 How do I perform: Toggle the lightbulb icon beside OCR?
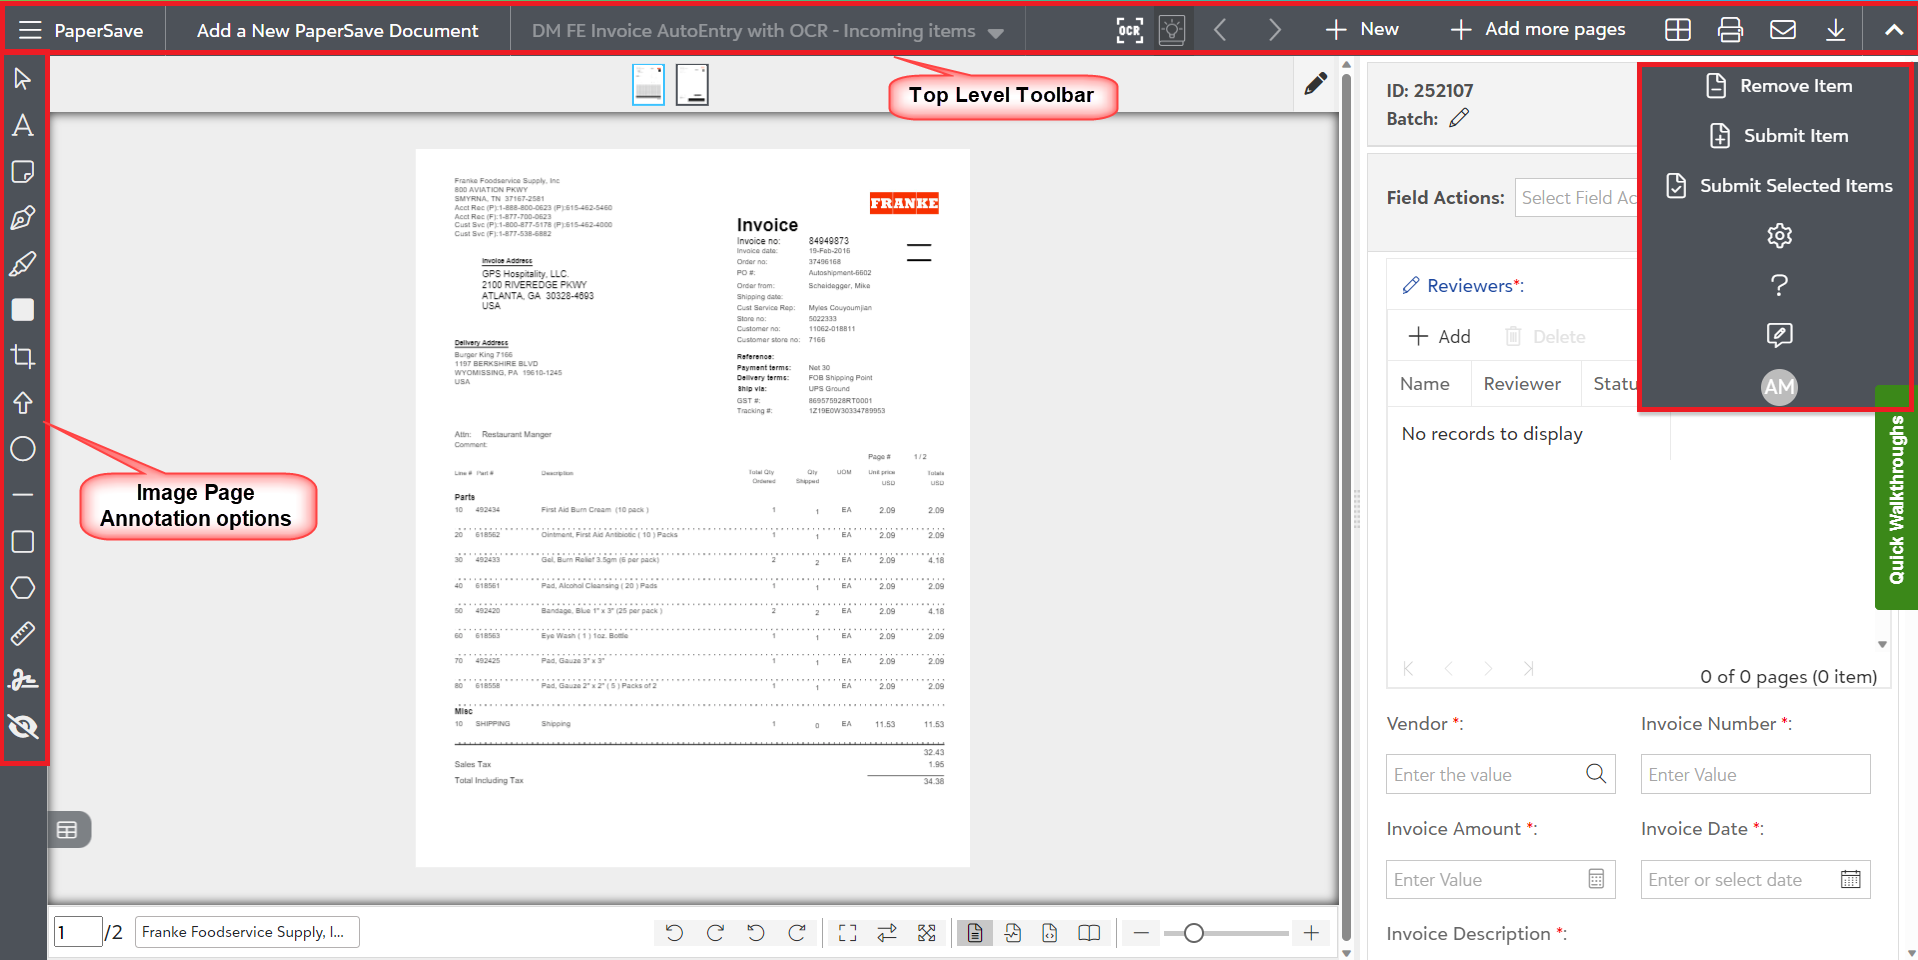(1172, 30)
